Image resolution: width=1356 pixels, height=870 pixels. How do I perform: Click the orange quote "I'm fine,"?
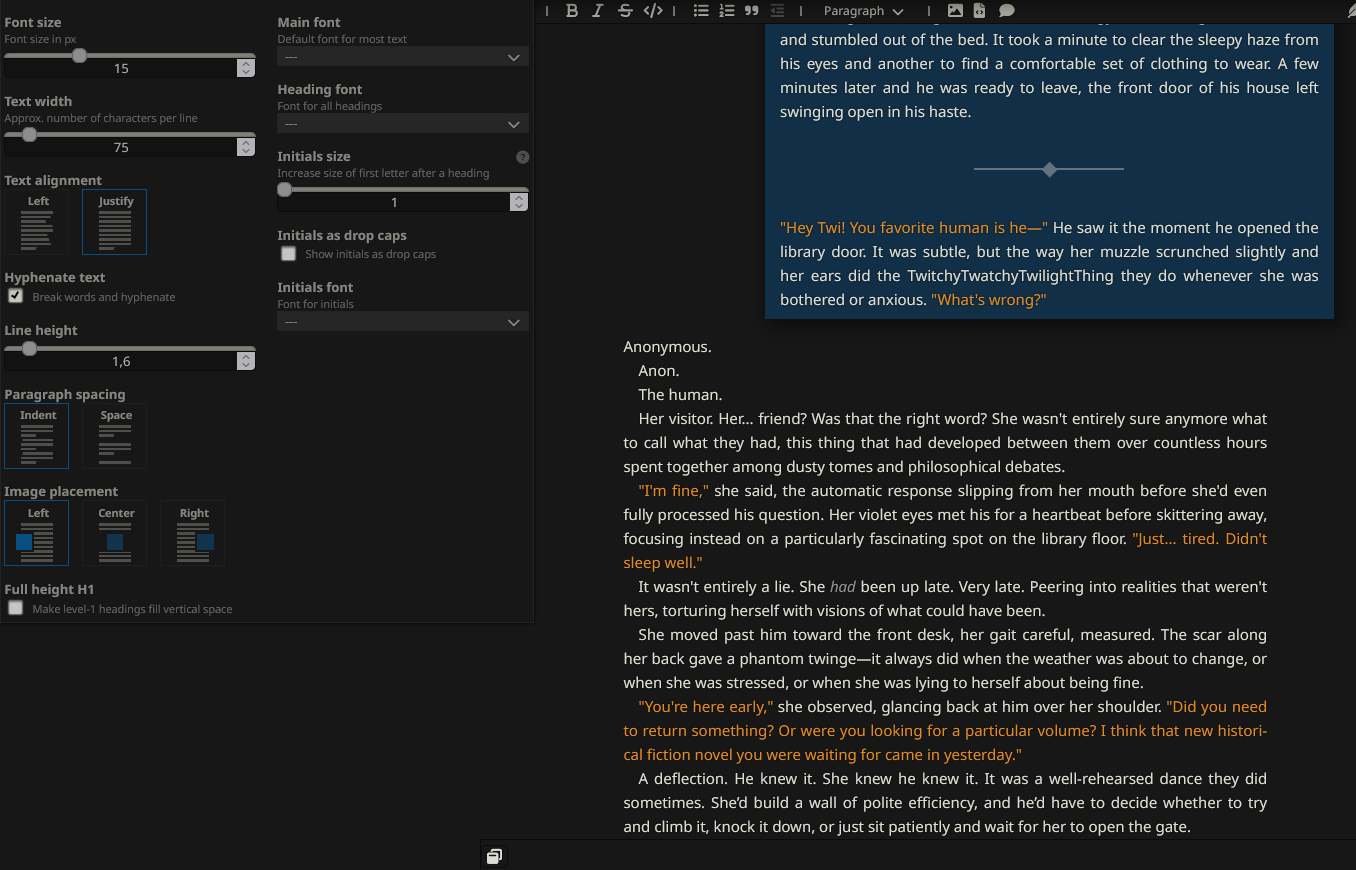[x=673, y=491]
